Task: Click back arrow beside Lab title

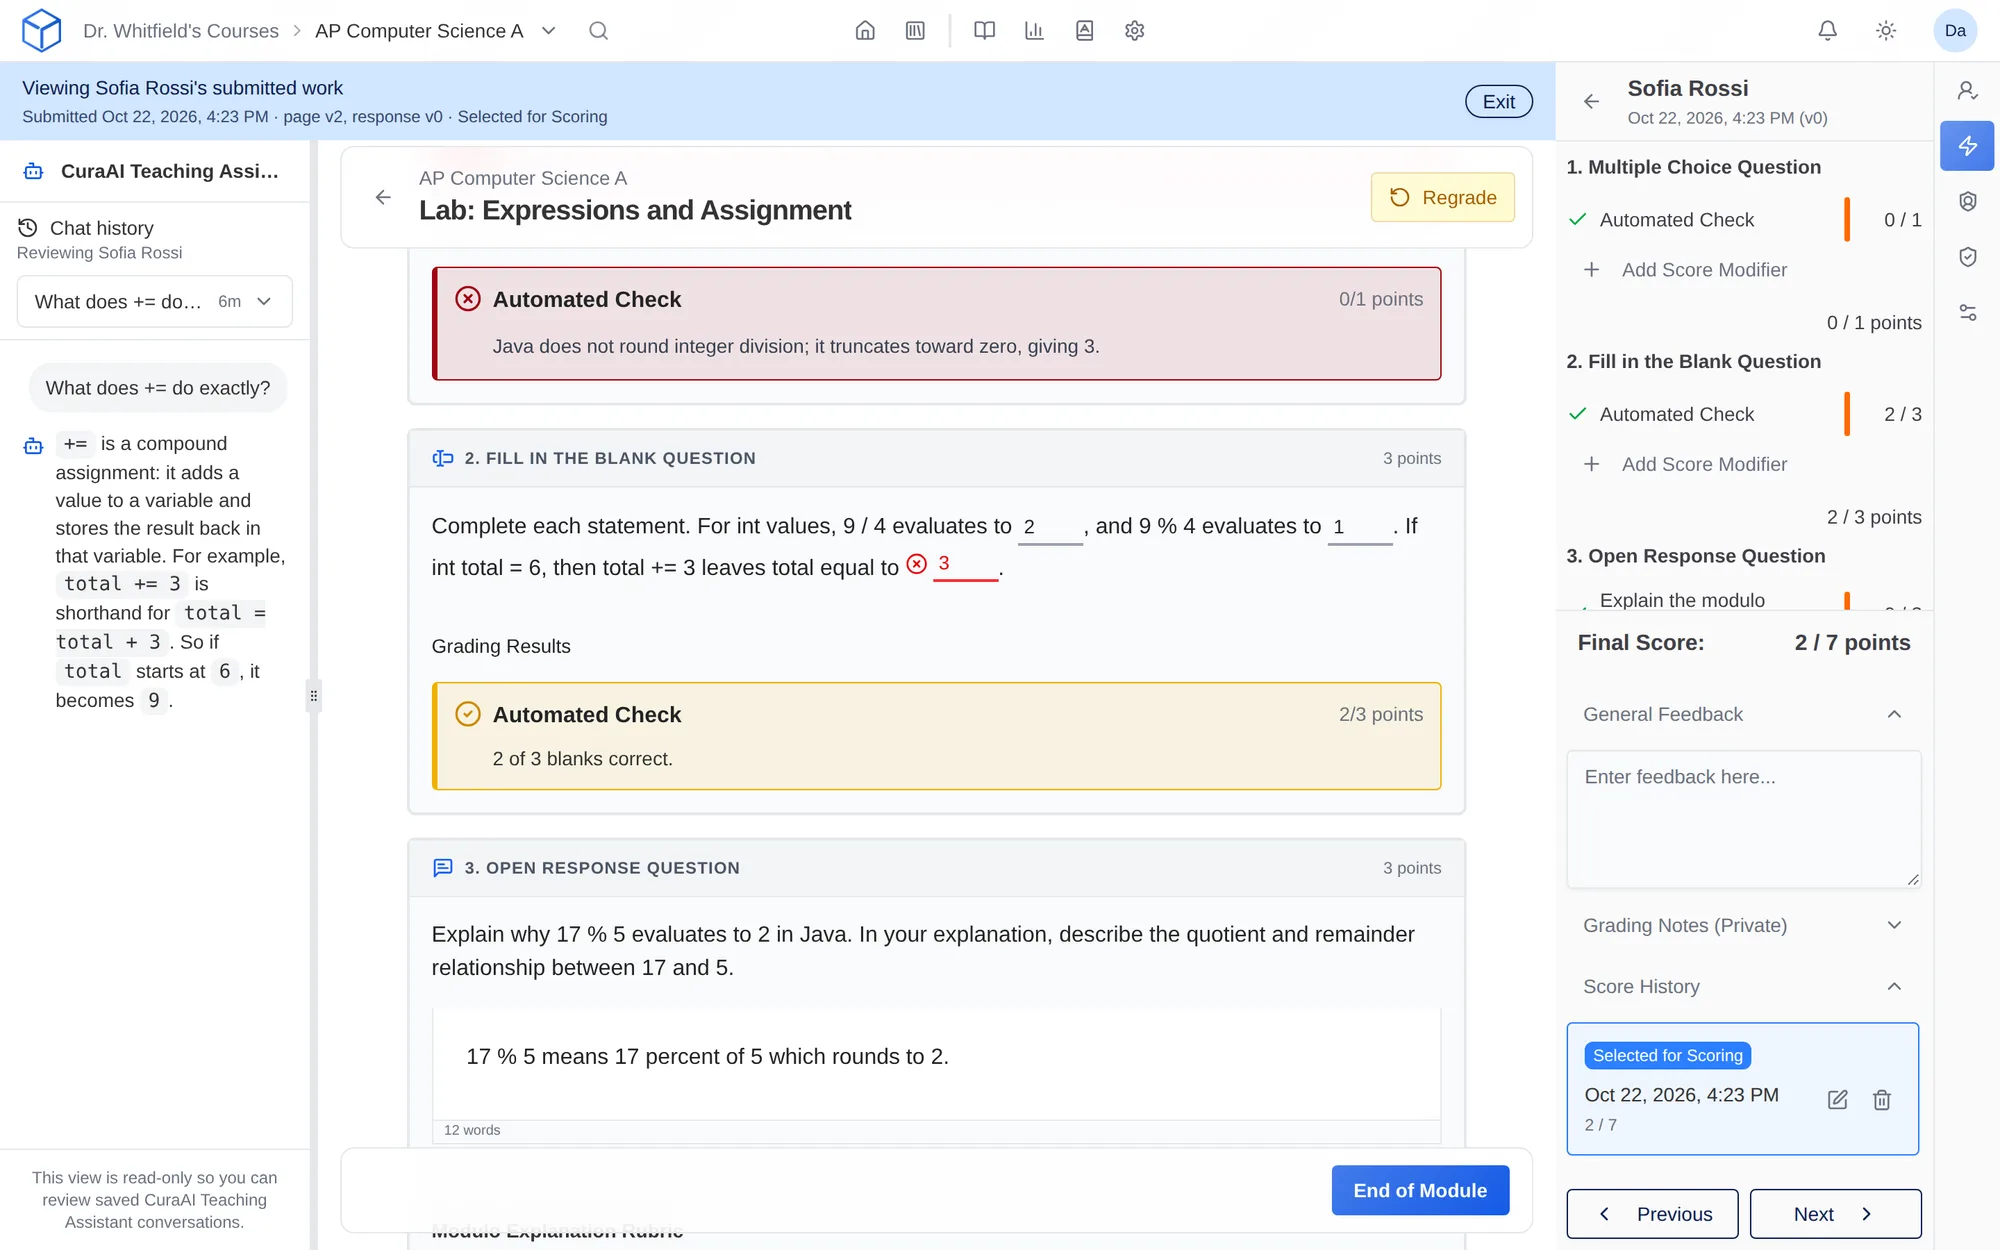Action: (383, 197)
